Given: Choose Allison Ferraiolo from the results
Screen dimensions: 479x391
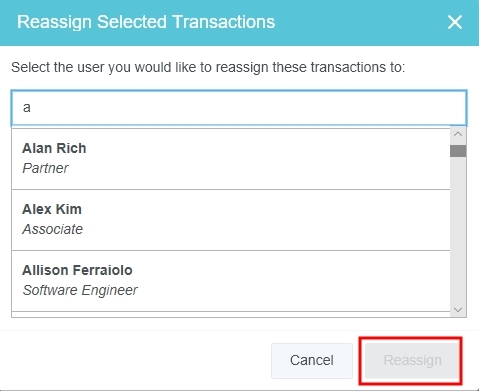Looking at the screenshot, I should 231,281.
